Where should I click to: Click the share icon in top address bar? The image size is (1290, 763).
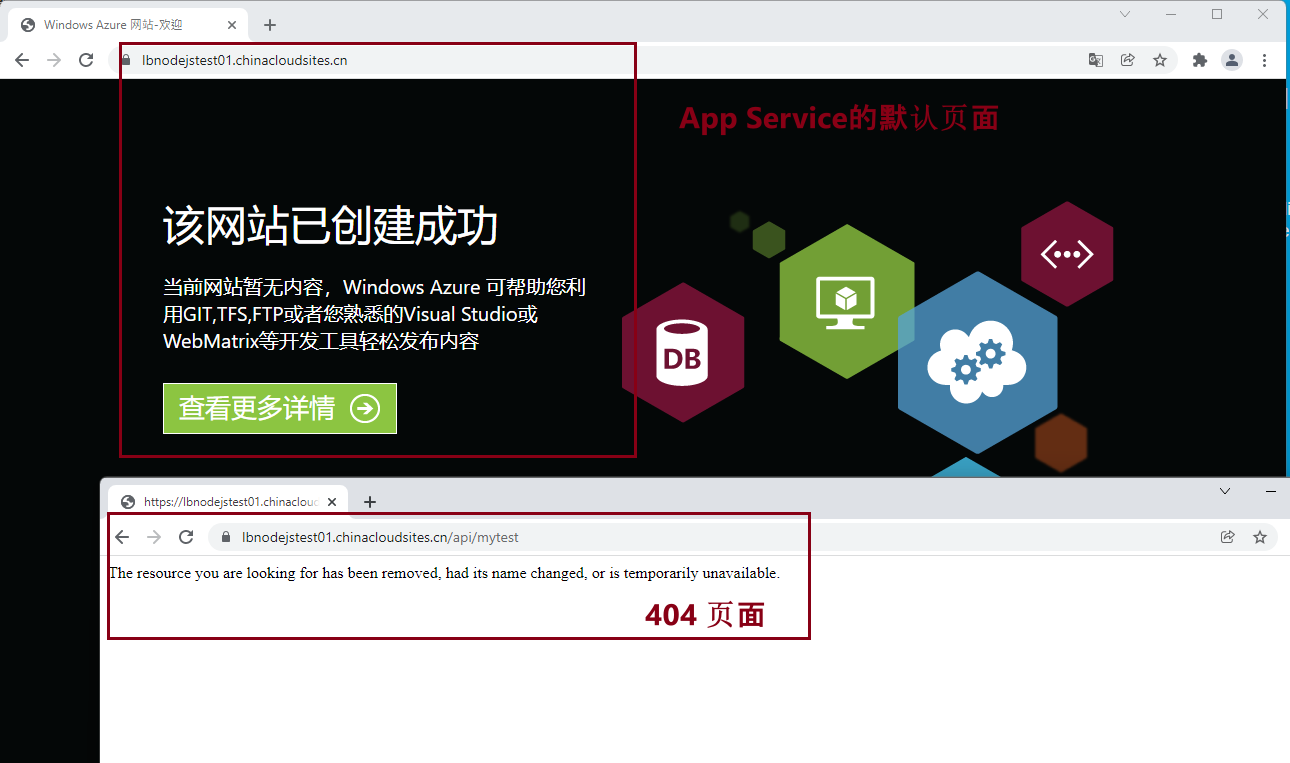click(1128, 60)
